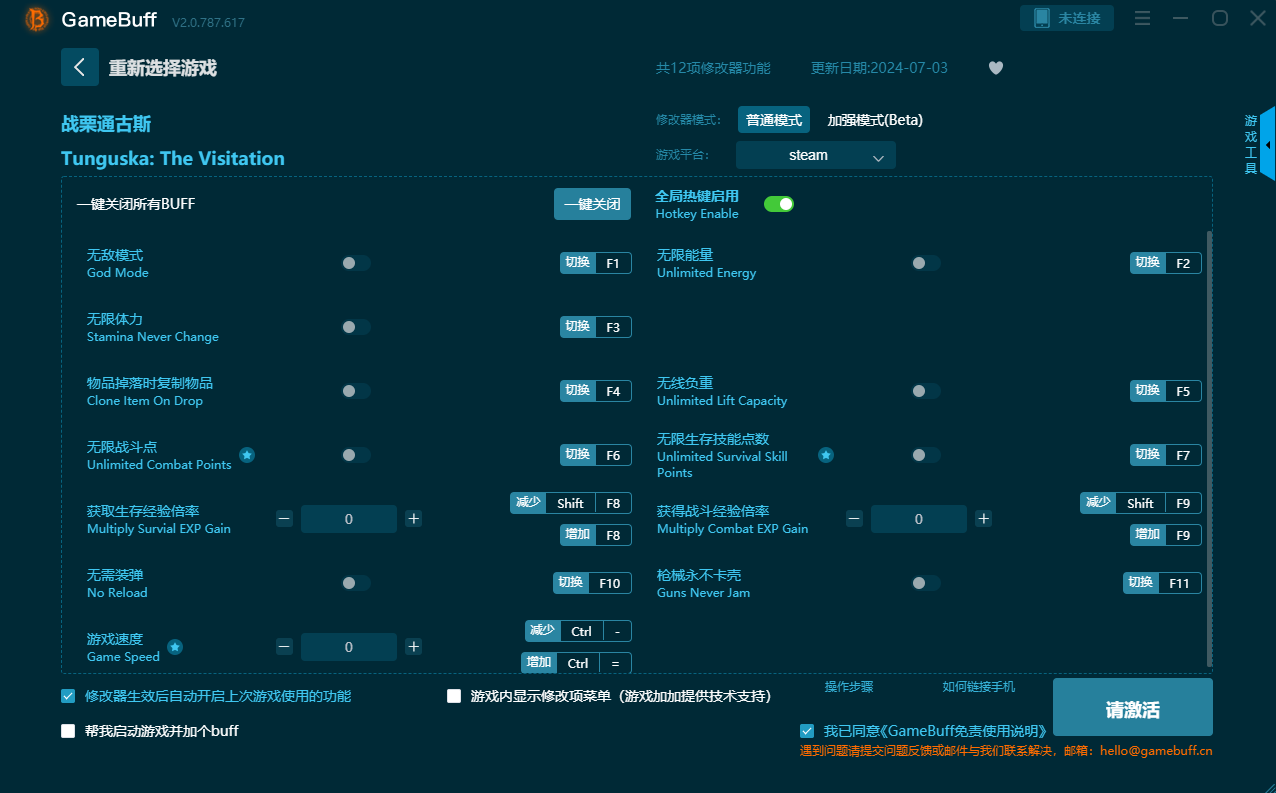
Task: Click the 更新日期:2024-07-03 text
Action: pos(879,68)
